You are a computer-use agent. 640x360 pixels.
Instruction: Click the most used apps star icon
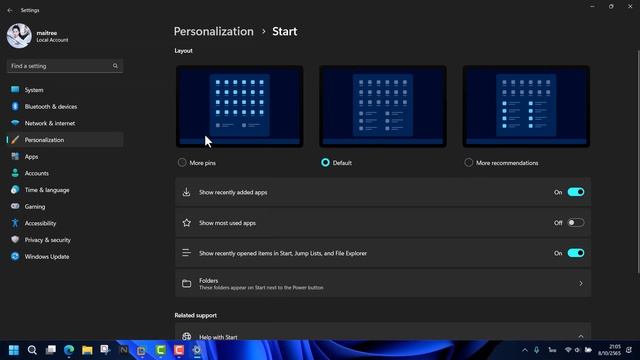pos(187,223)
